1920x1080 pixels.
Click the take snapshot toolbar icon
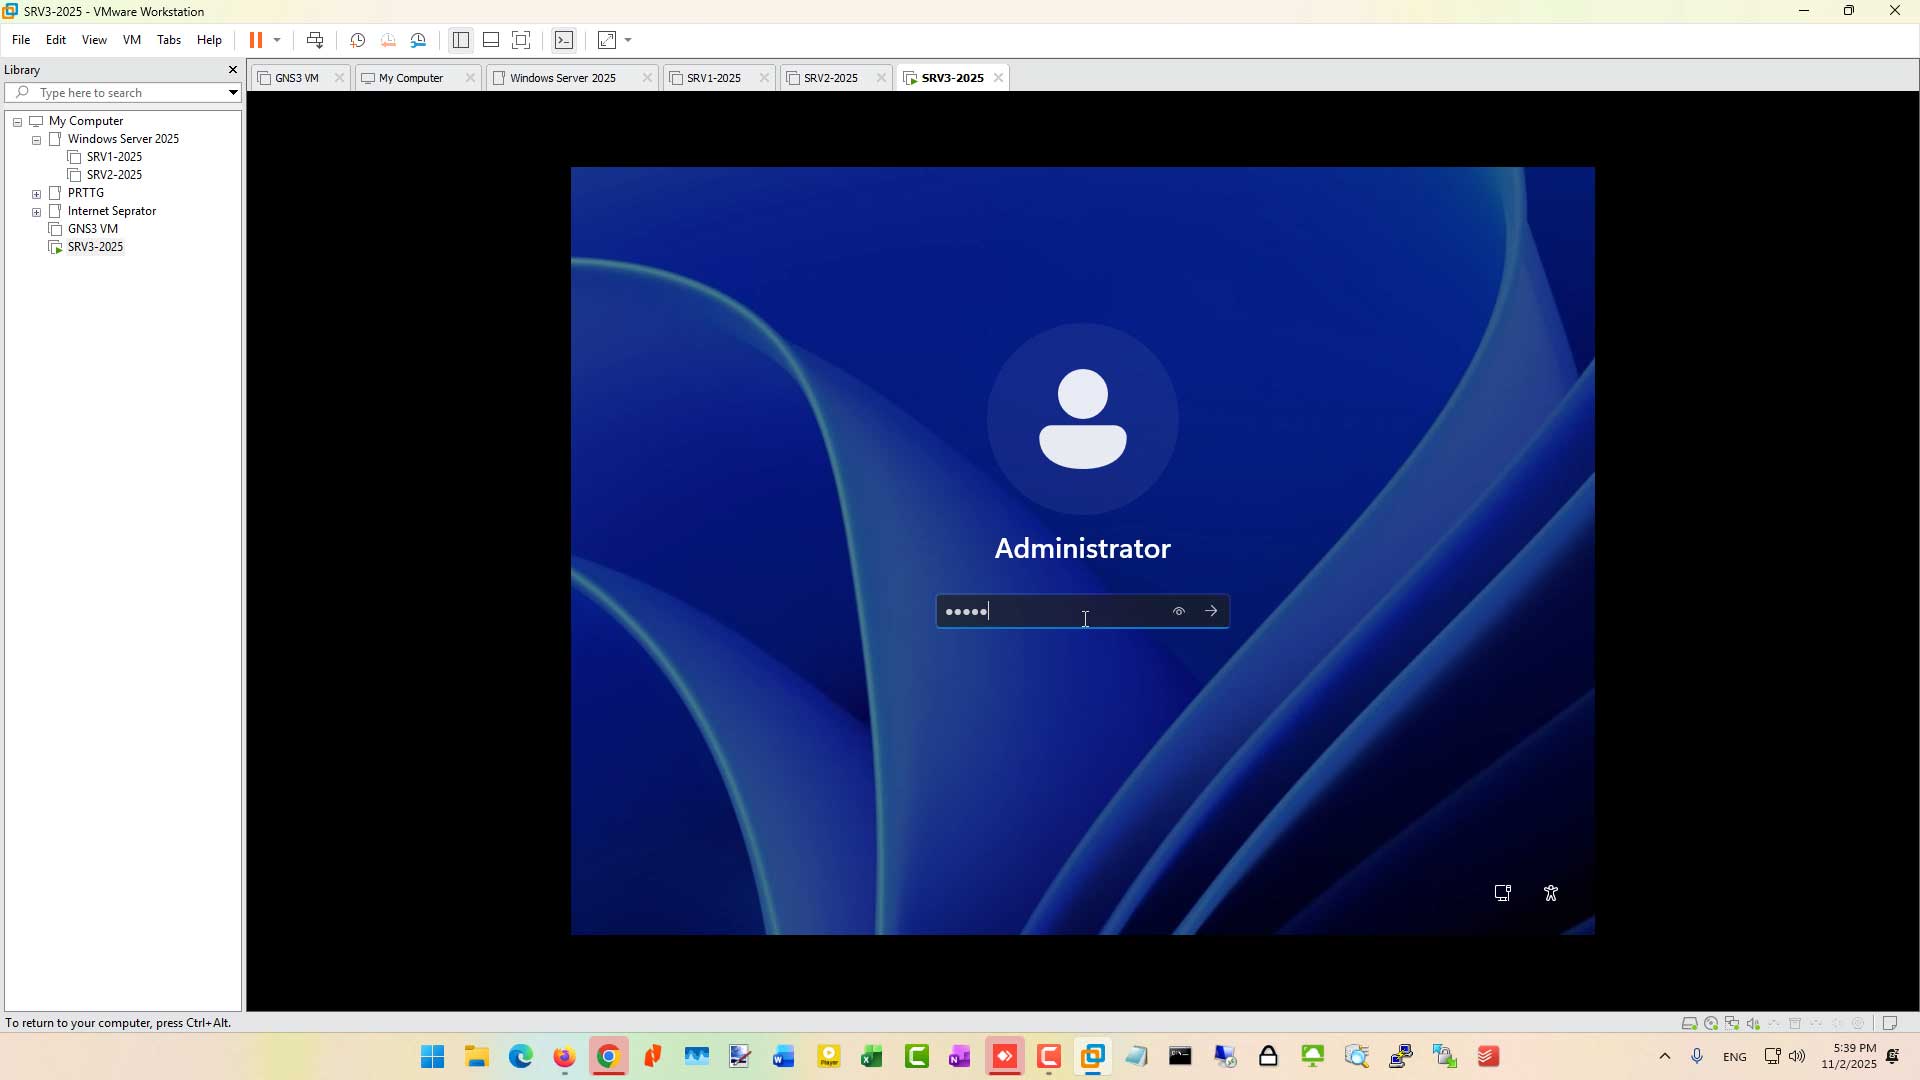[x=357, y=40]
